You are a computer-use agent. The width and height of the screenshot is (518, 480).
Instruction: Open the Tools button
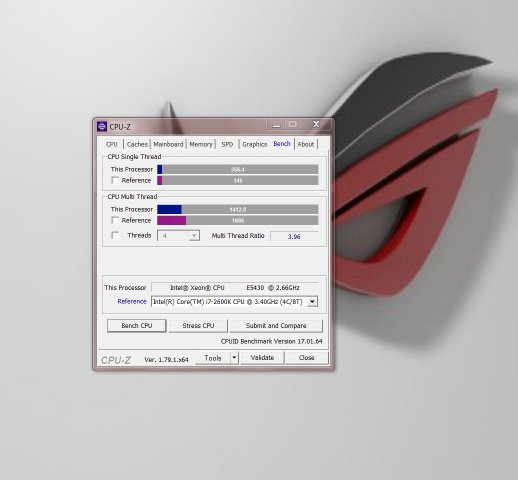213,358
